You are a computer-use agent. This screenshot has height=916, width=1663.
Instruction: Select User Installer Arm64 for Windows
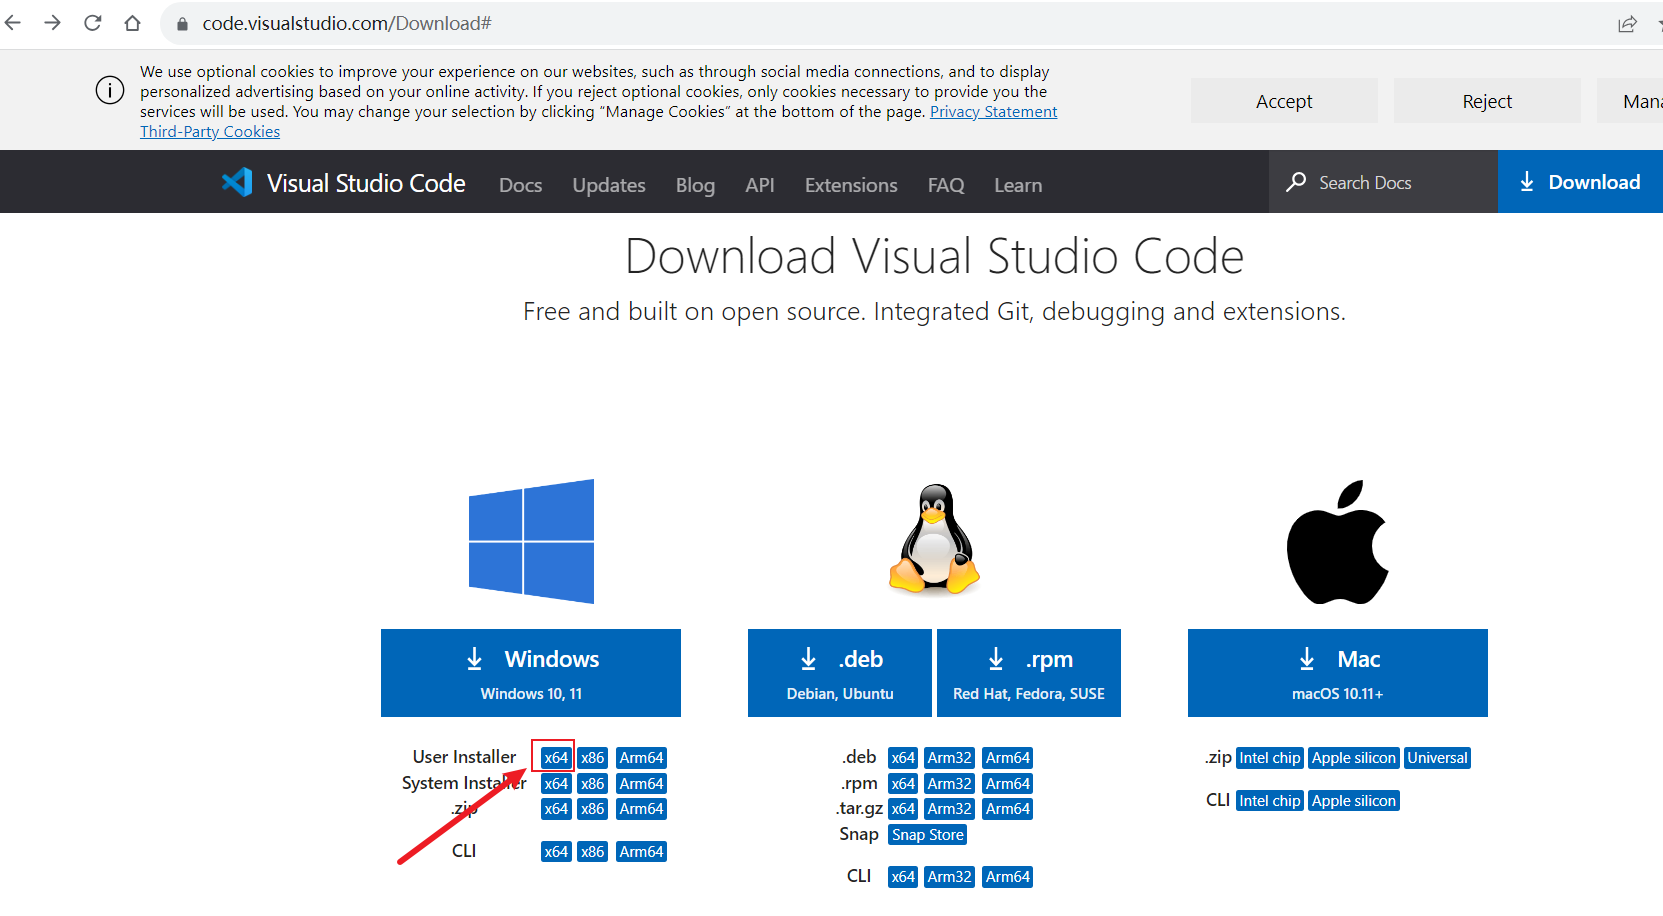coord(641,758)
